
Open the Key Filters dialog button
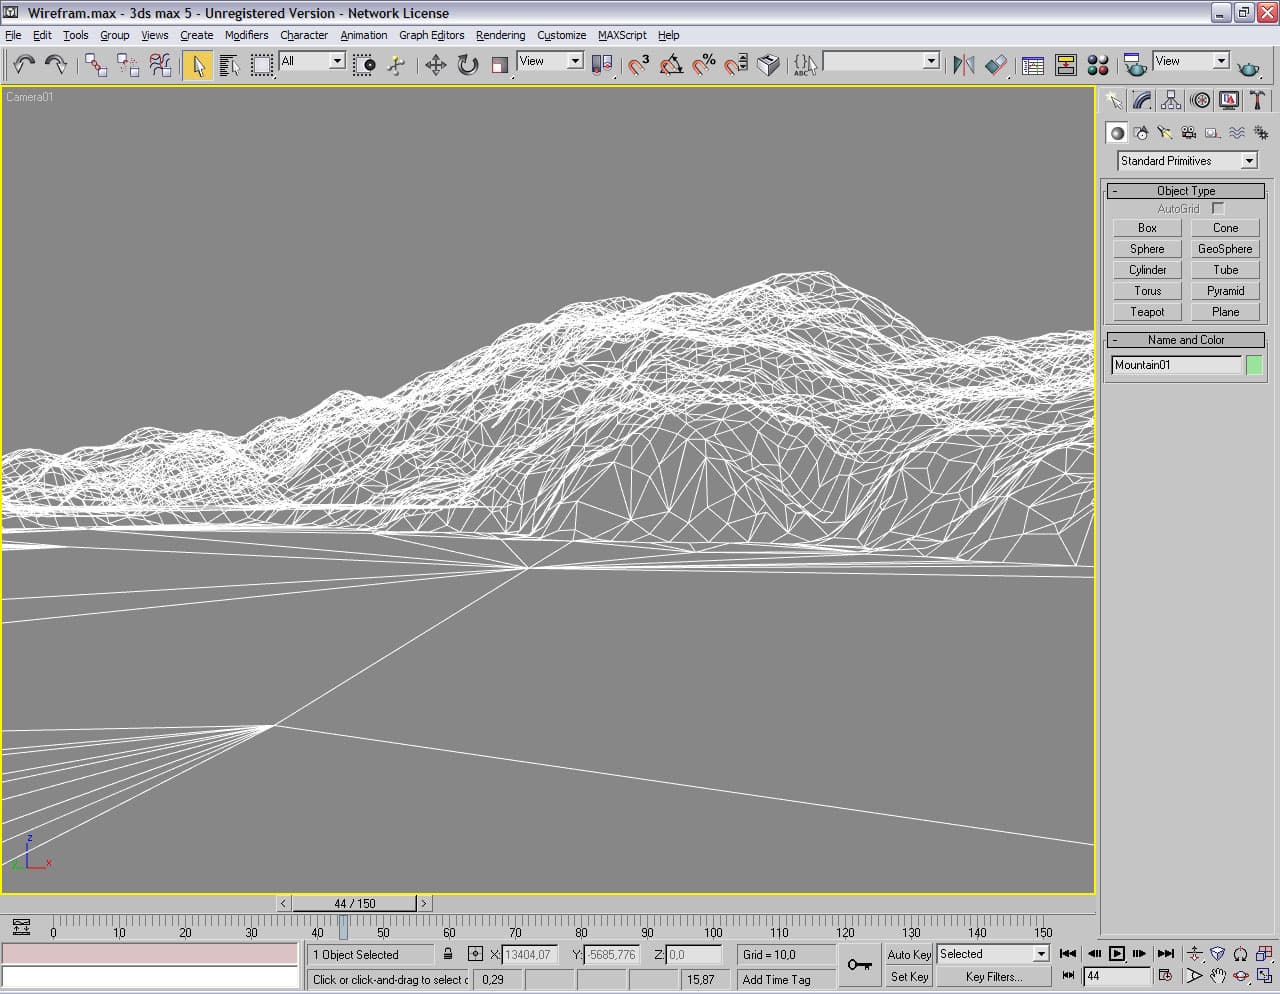pos(993,977)
